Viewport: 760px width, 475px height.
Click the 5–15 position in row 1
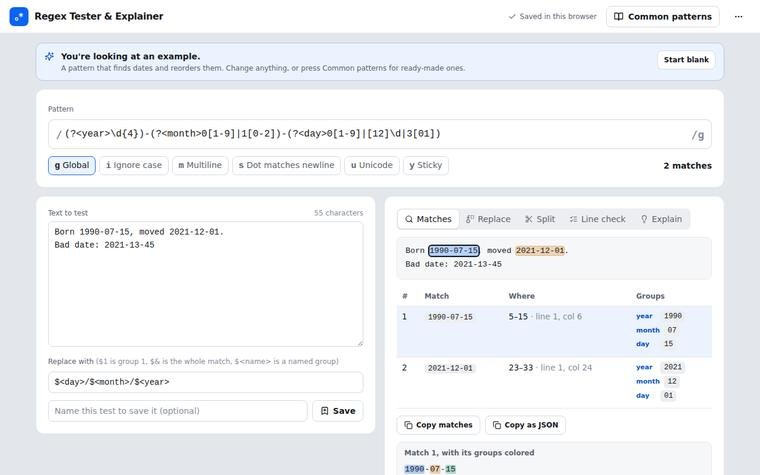(x=518, y=317)
